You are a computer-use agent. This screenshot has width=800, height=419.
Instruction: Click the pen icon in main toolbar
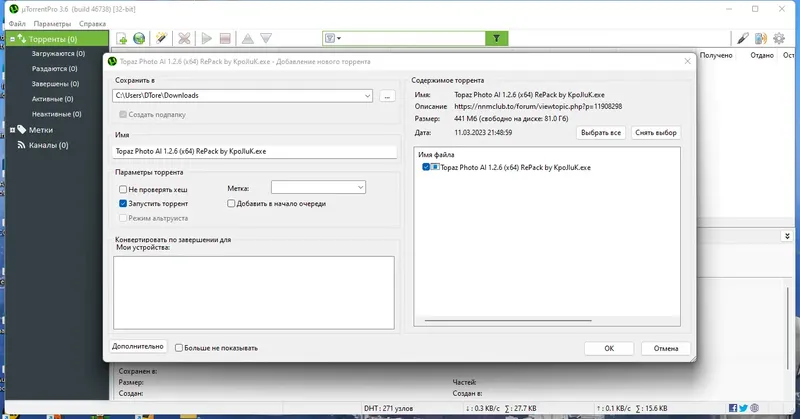[x=743, y=38]
